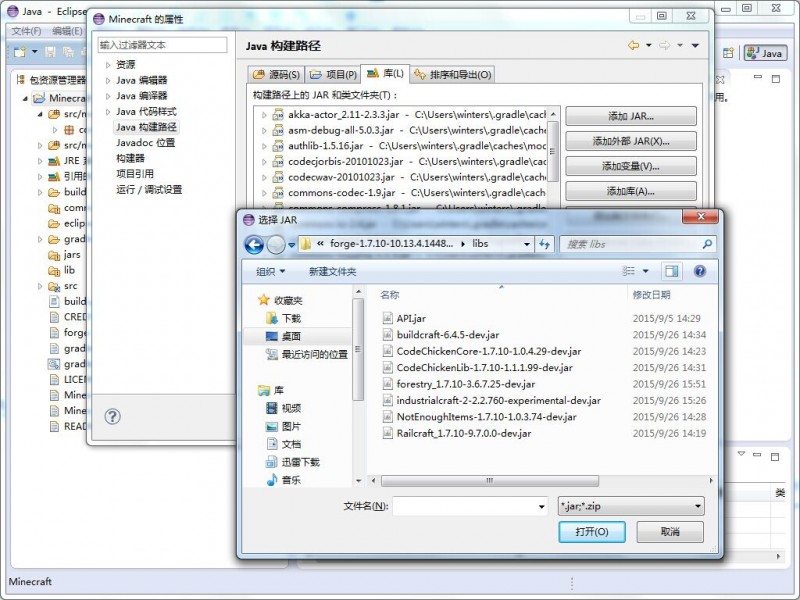Click the yellow back arrow in Java 构建路径 header
Screen dimensions: 800x600
click(x=633, y=45)
